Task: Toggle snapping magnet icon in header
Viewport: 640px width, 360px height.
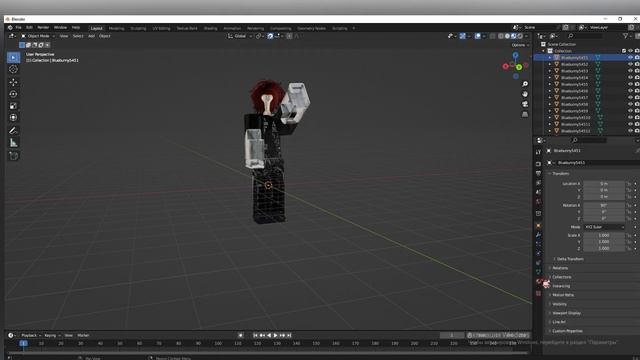Action: (270, 36)
